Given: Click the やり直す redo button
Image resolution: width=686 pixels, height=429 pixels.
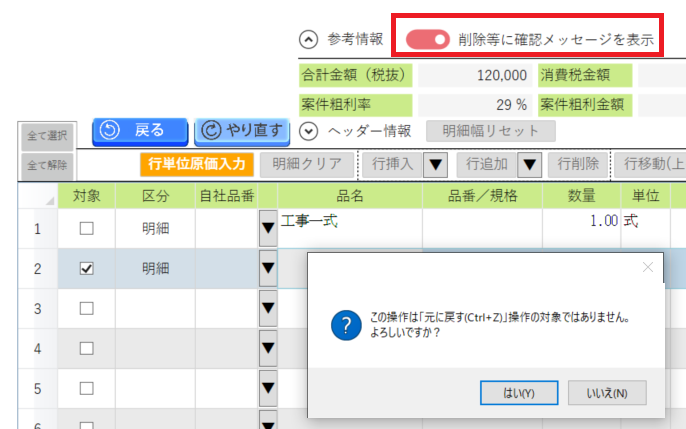Looking at the screenshot, I should point(242,130).
